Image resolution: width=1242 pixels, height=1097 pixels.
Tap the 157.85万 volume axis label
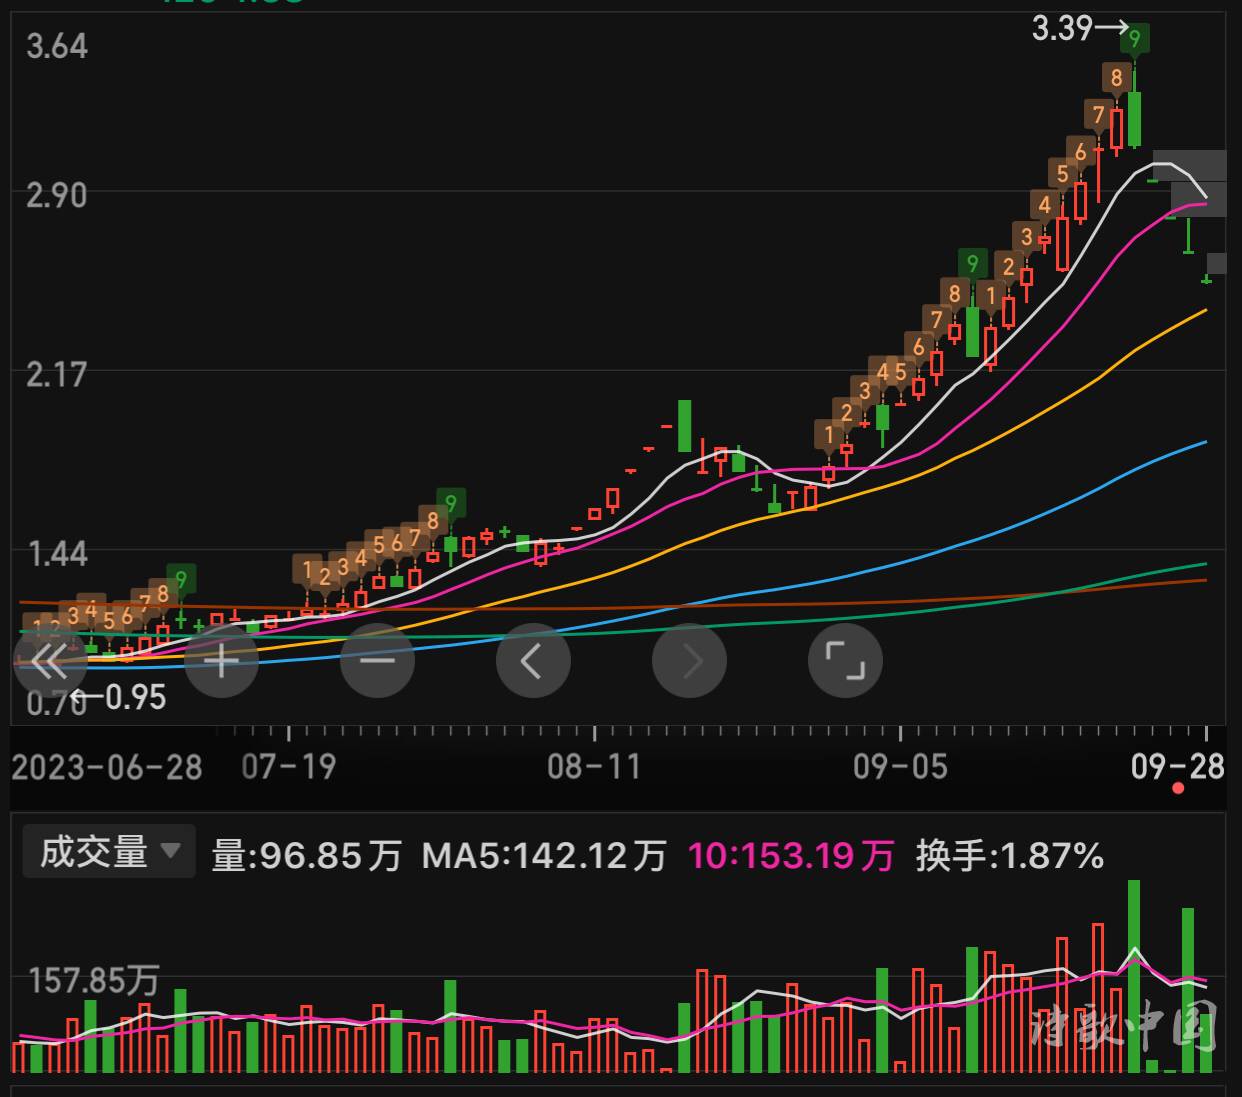pyautogui.click(x=93, y=980)
